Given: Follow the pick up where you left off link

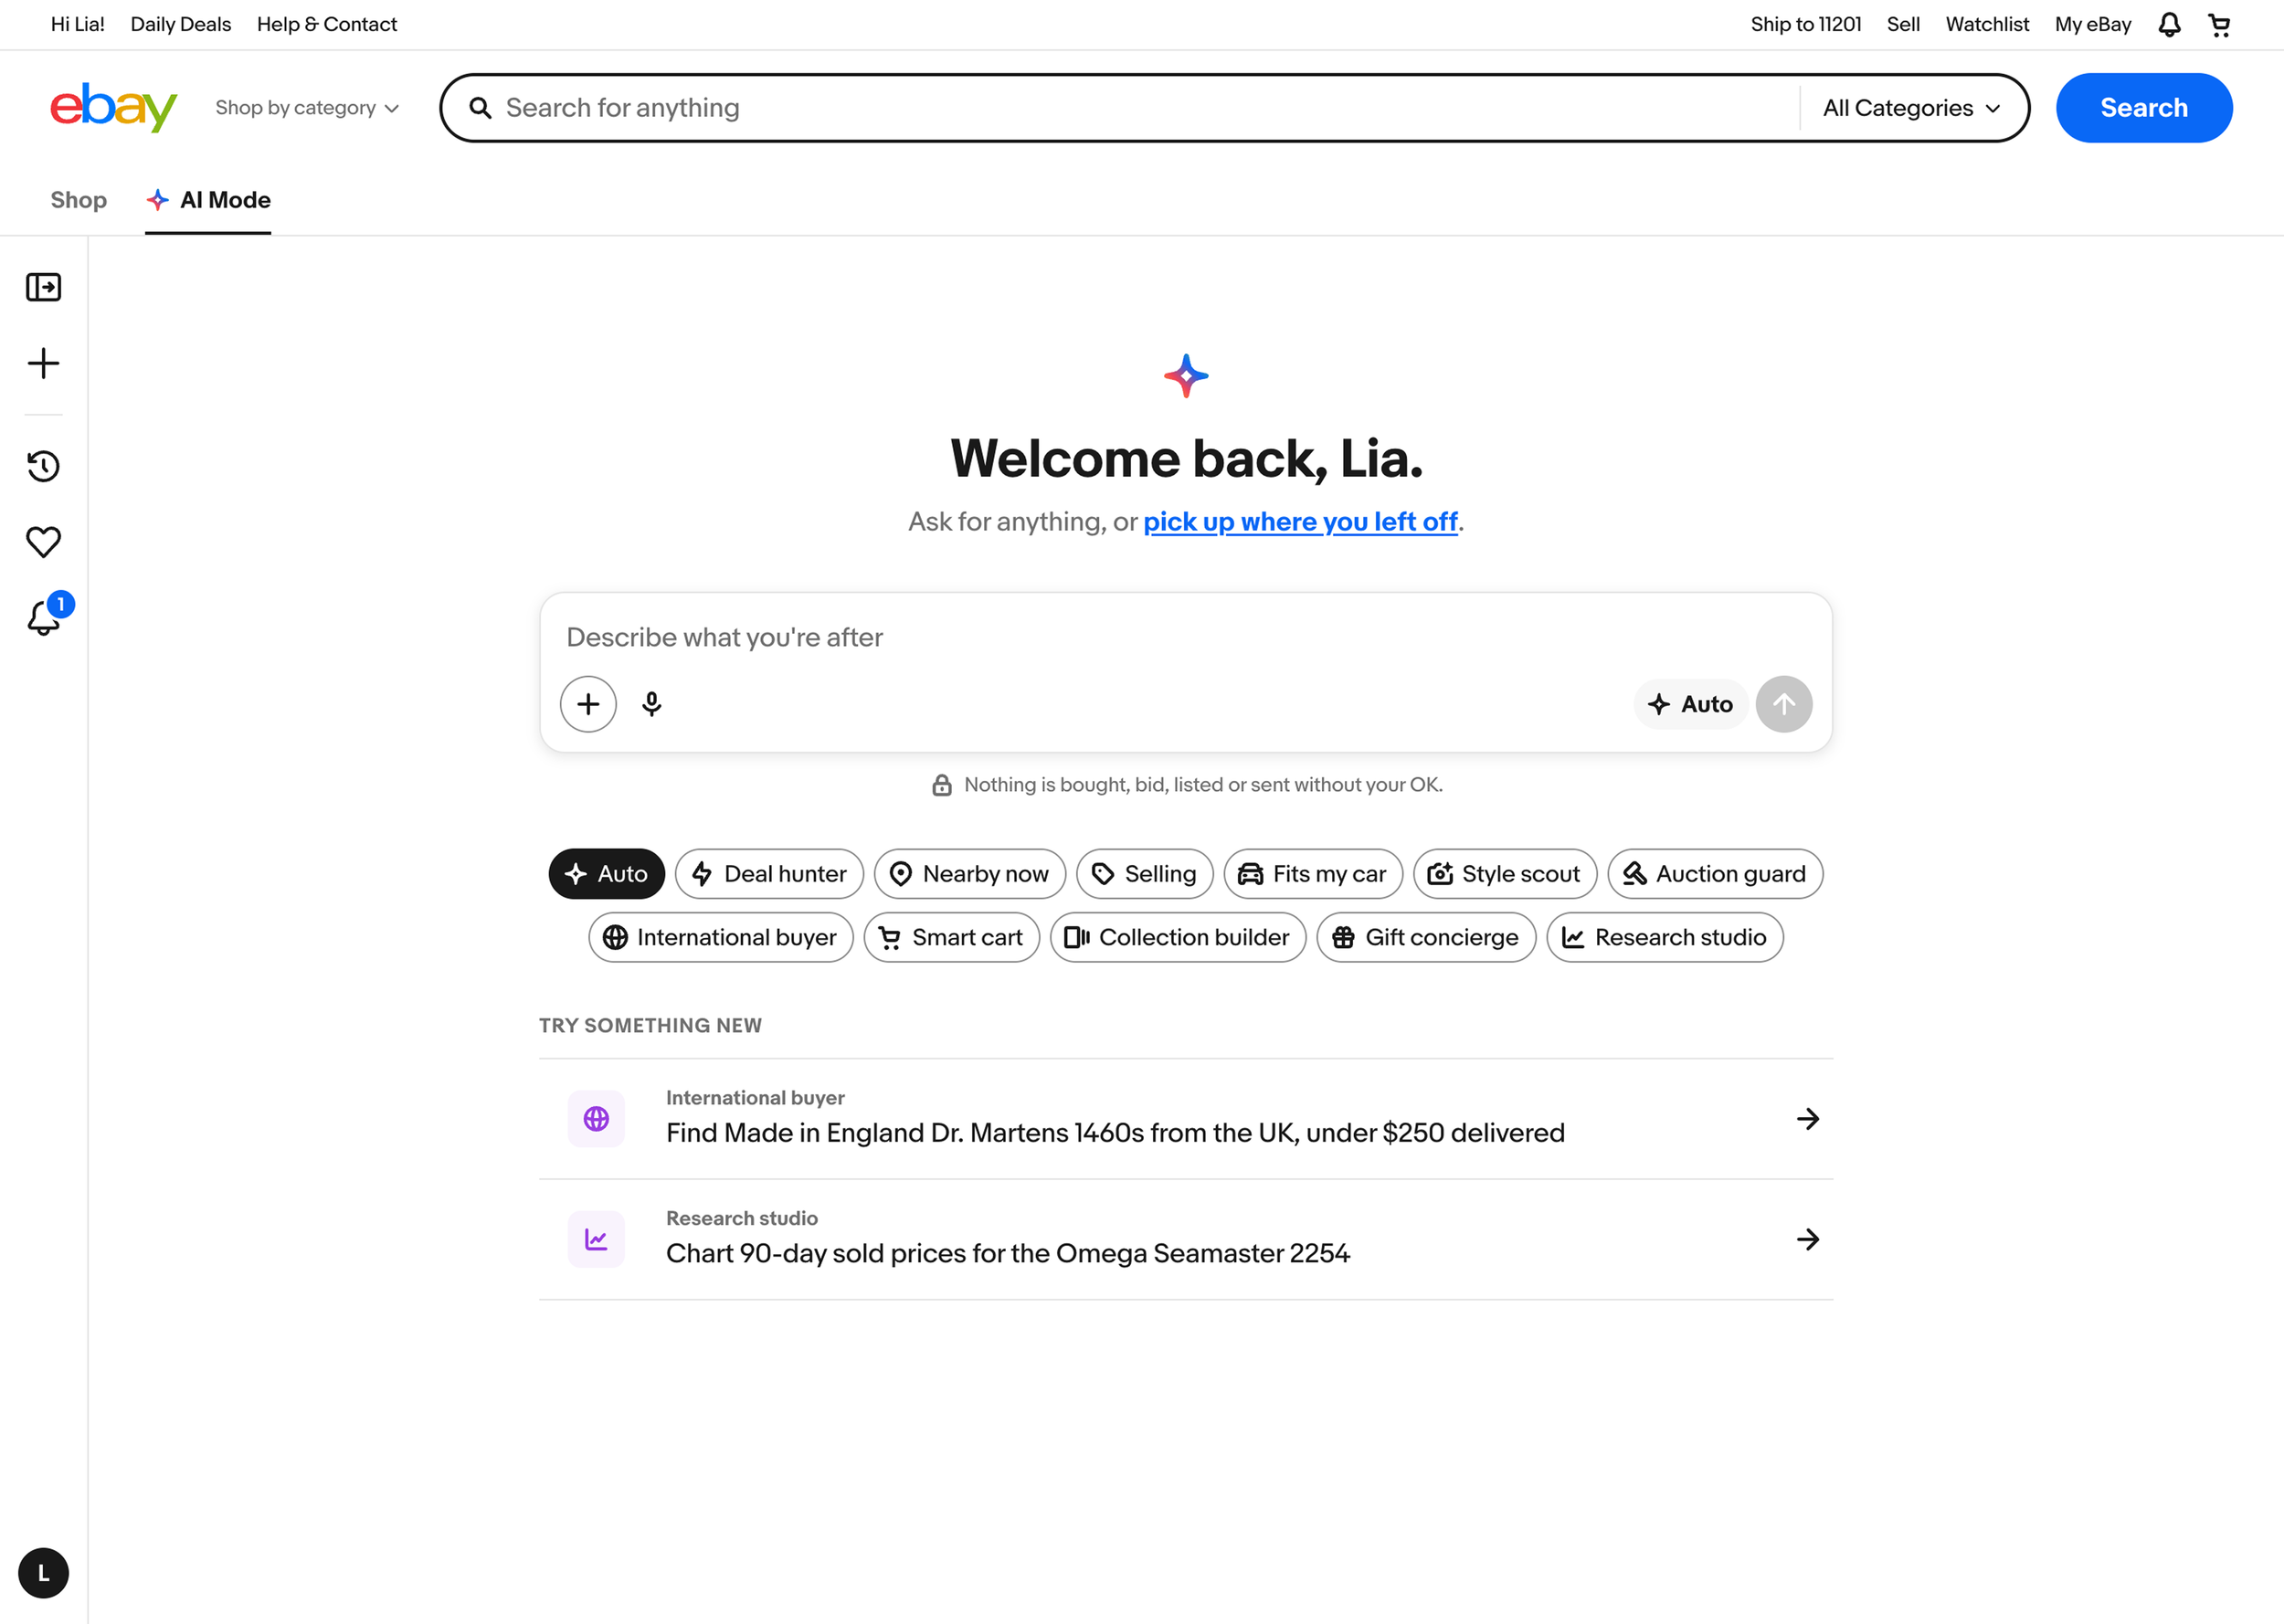Looking at the screenshot, I should (x=1300, y=522).
